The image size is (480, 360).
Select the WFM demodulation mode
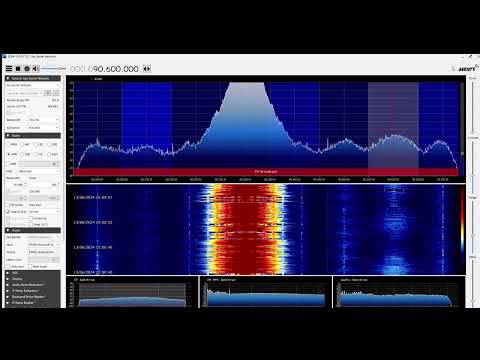pos(12,154)
